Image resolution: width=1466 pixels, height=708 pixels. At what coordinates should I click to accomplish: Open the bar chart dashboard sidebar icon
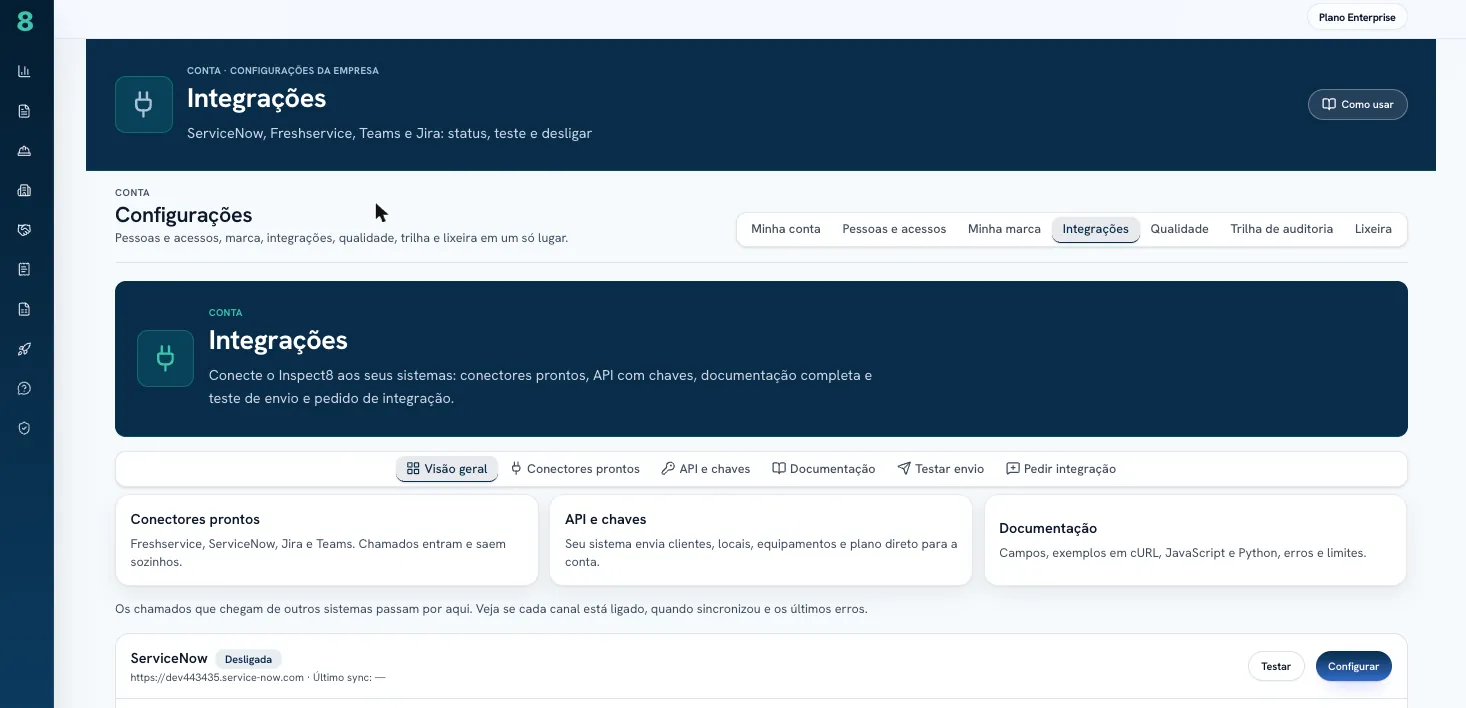(25, 71)
